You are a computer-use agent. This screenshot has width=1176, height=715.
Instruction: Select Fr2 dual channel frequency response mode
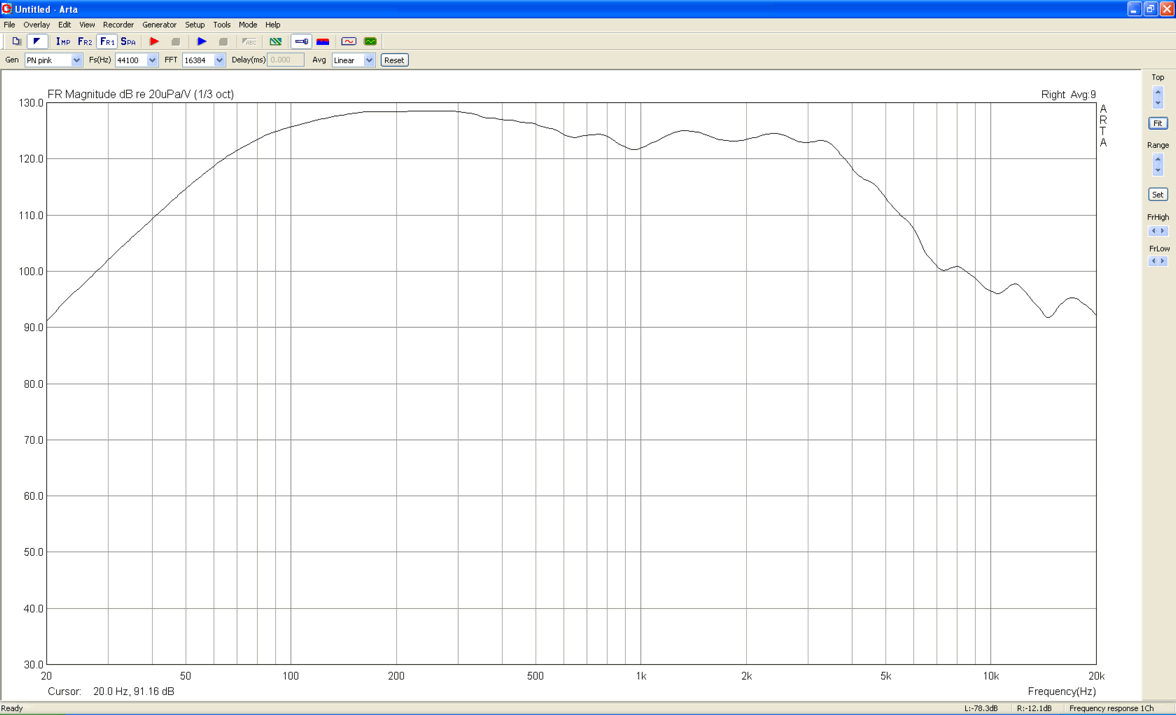85,41
